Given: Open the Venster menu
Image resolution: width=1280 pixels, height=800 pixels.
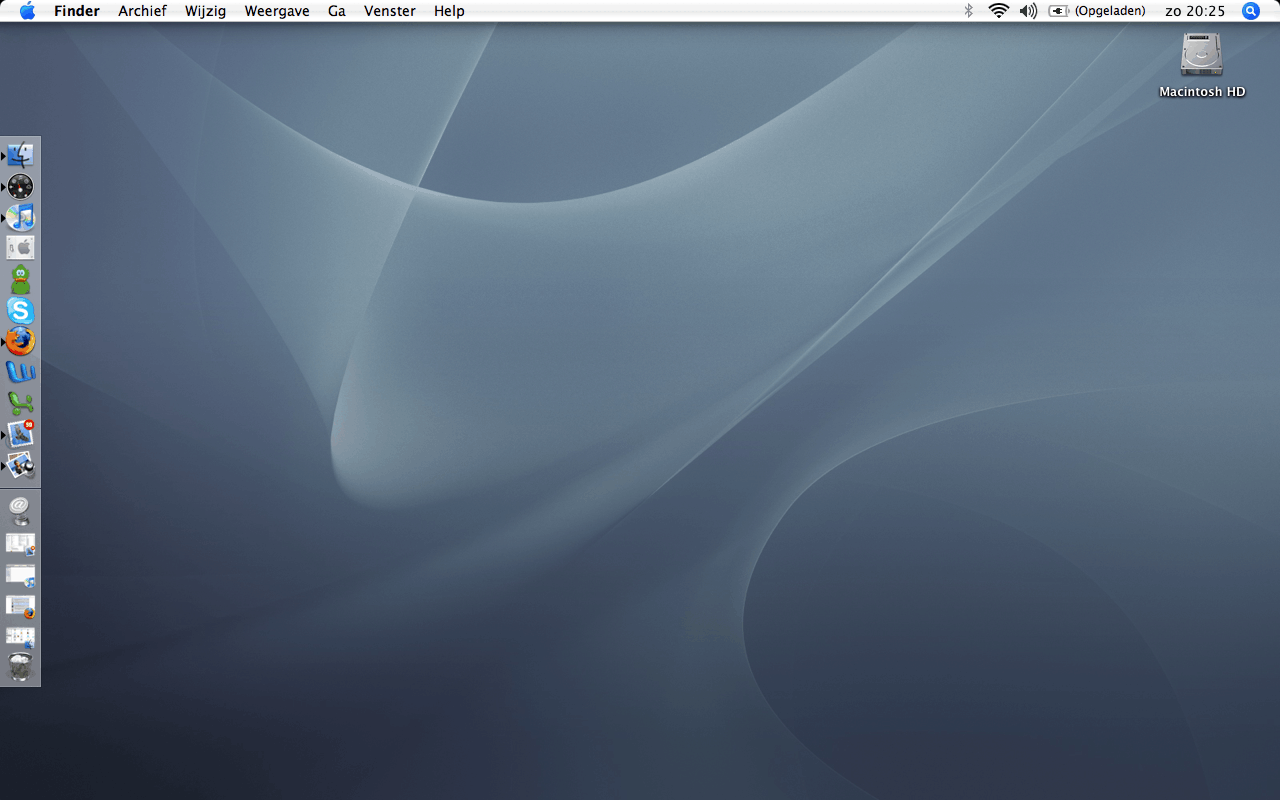Looking at the screenshot, I should [x=390, y=11].
